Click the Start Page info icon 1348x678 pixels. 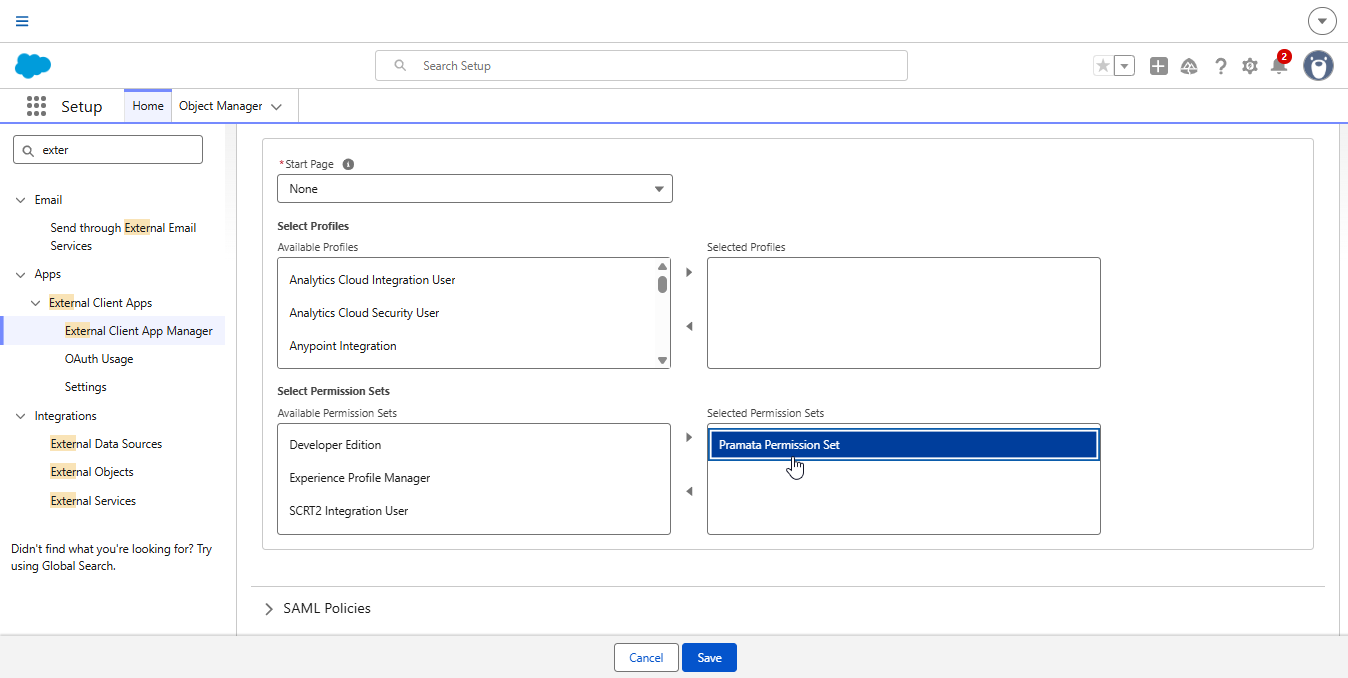click(x=348, y=164)
